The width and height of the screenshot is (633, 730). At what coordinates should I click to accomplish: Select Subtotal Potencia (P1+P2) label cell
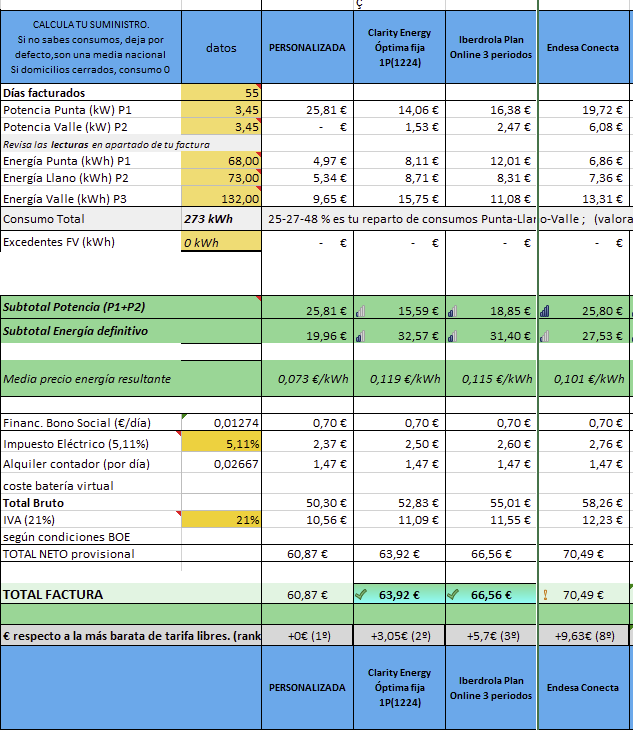click(x=131, y=307)
